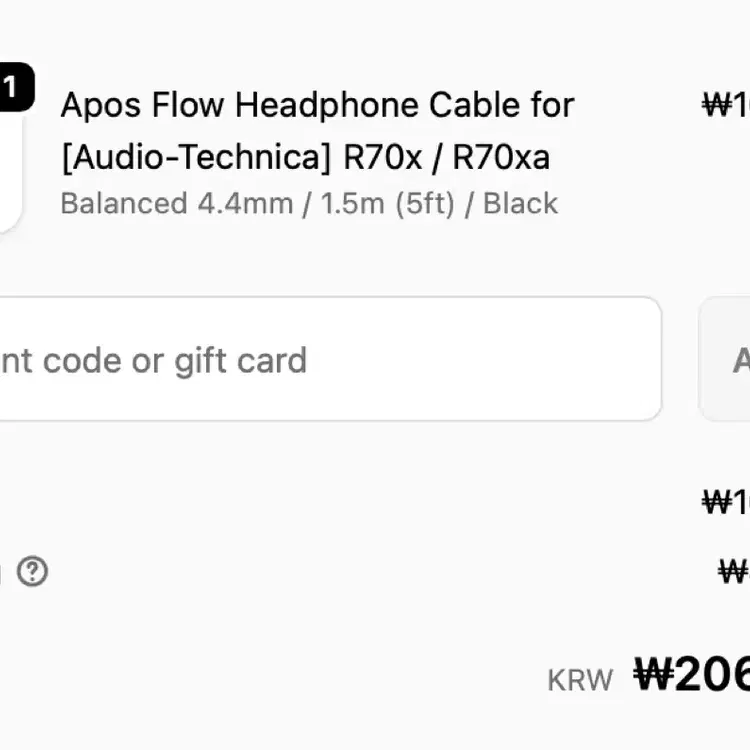Image resolution: width=750 pixels, height=750 pixels.
Task: Click the subtotal amount below the Apply button
Action: 727,501
